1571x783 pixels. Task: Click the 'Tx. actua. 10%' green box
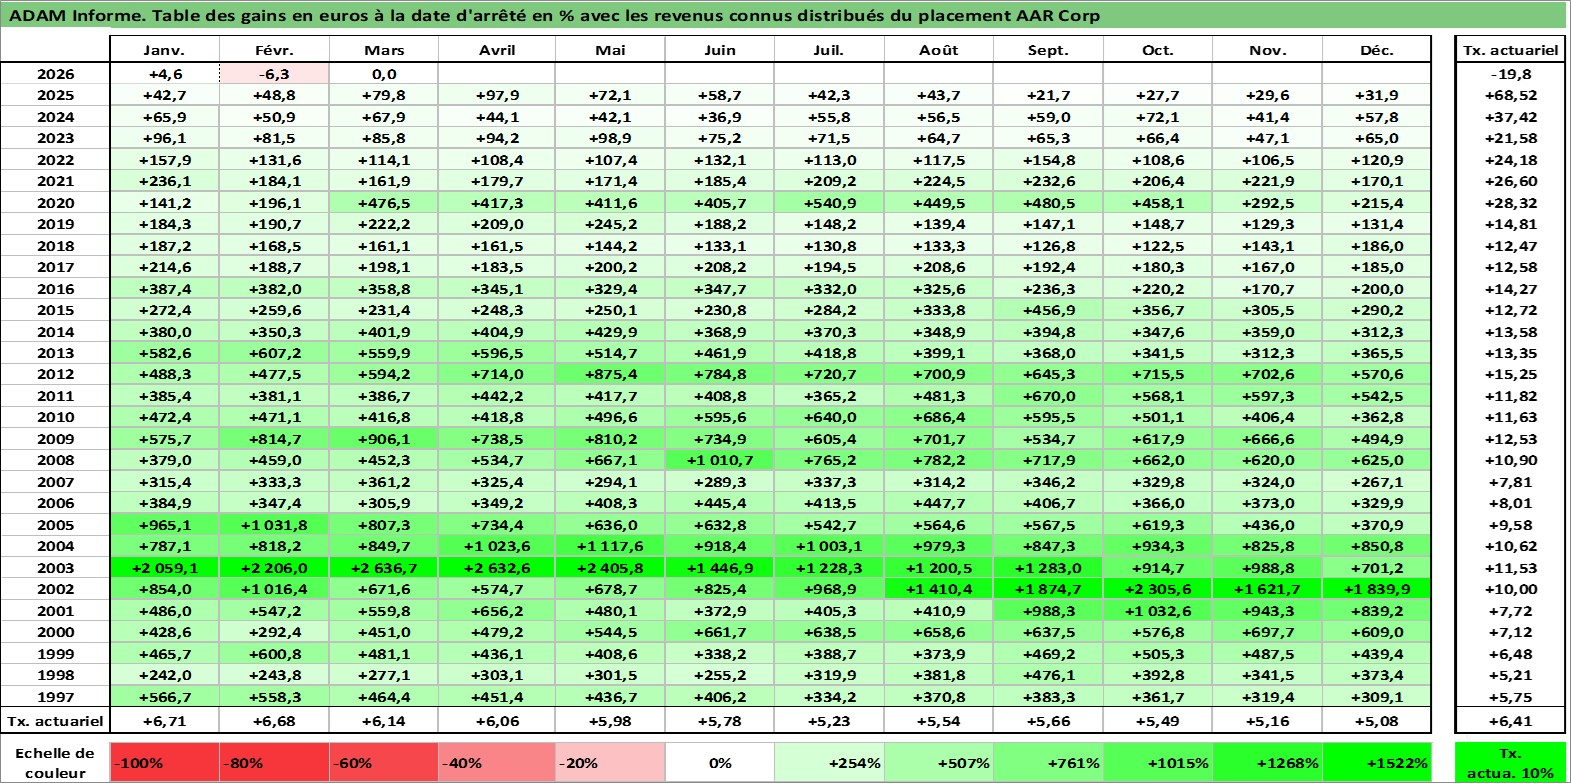click(x=1510, y=762)
